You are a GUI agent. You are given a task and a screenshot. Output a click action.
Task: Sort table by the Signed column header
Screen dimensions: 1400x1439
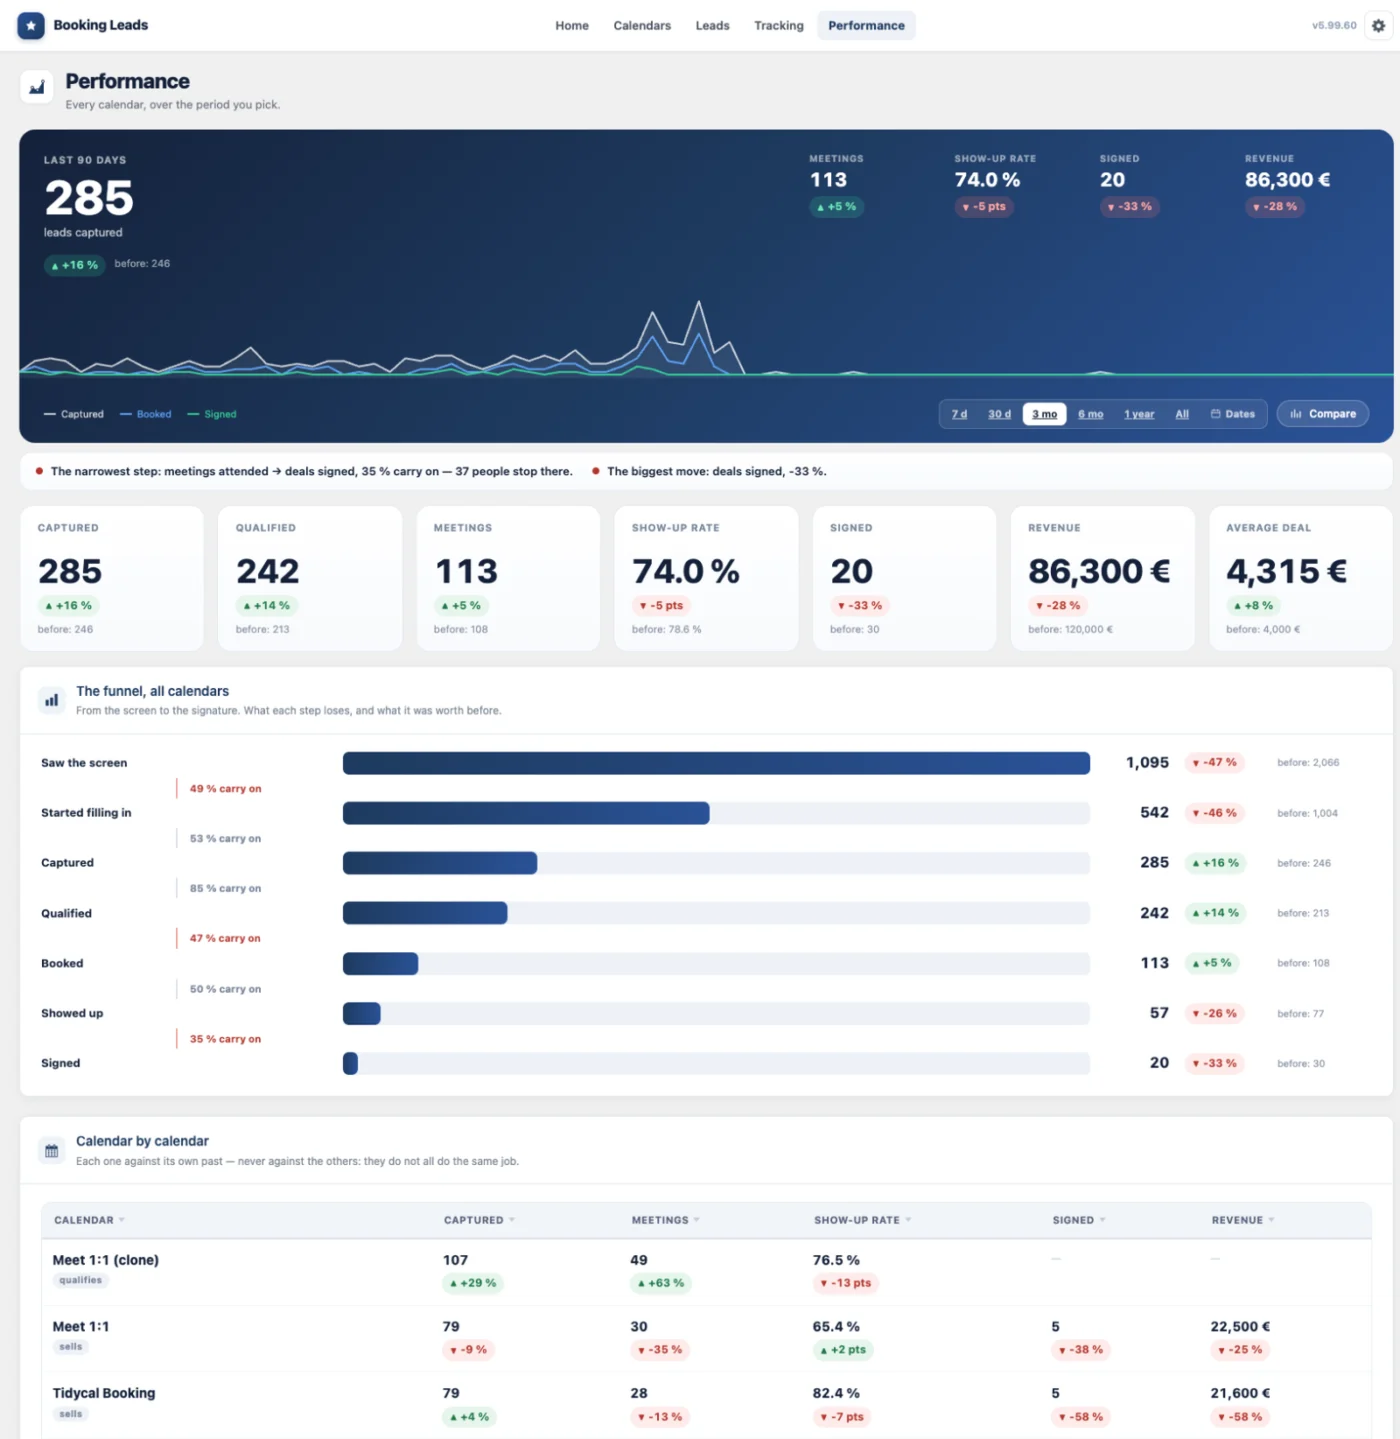(x=1078, y=1220)
